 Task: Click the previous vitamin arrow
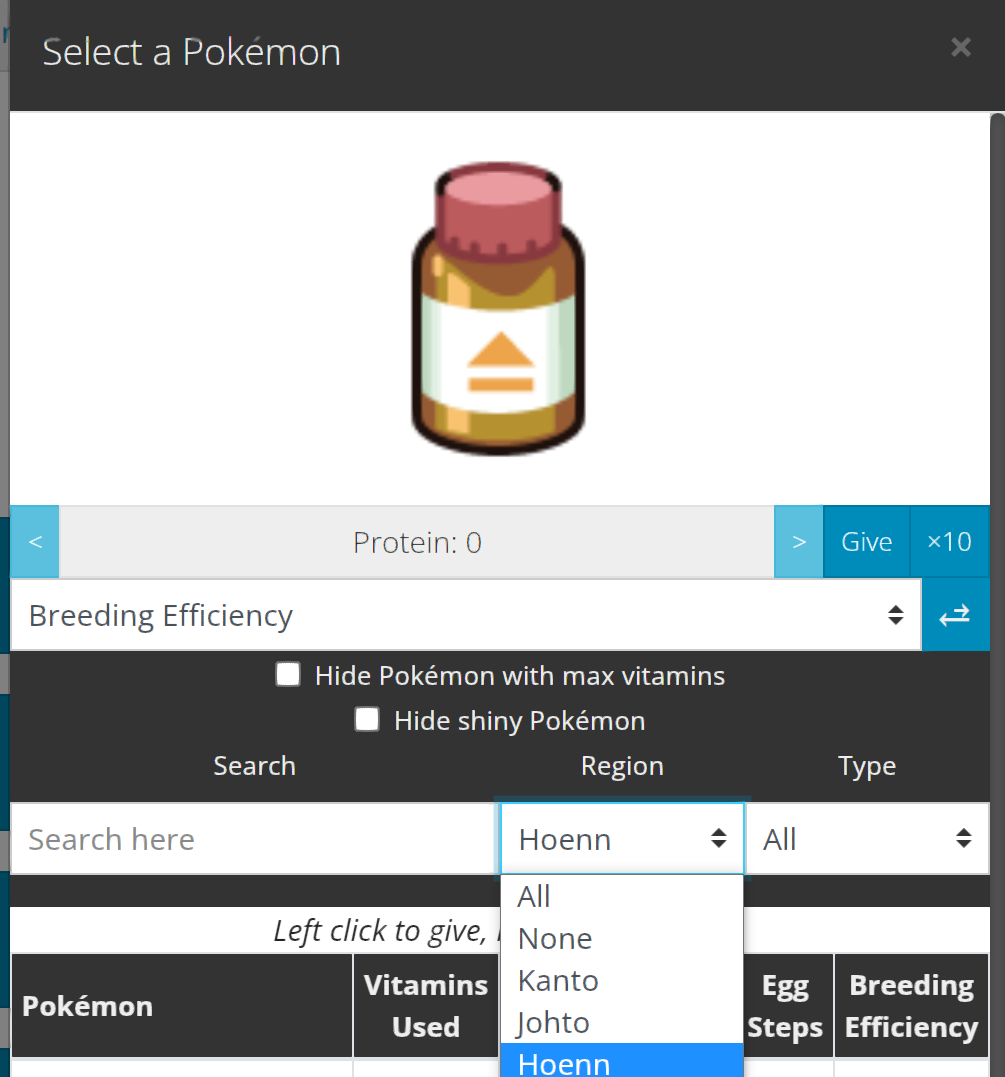click(x=34, y=541)
